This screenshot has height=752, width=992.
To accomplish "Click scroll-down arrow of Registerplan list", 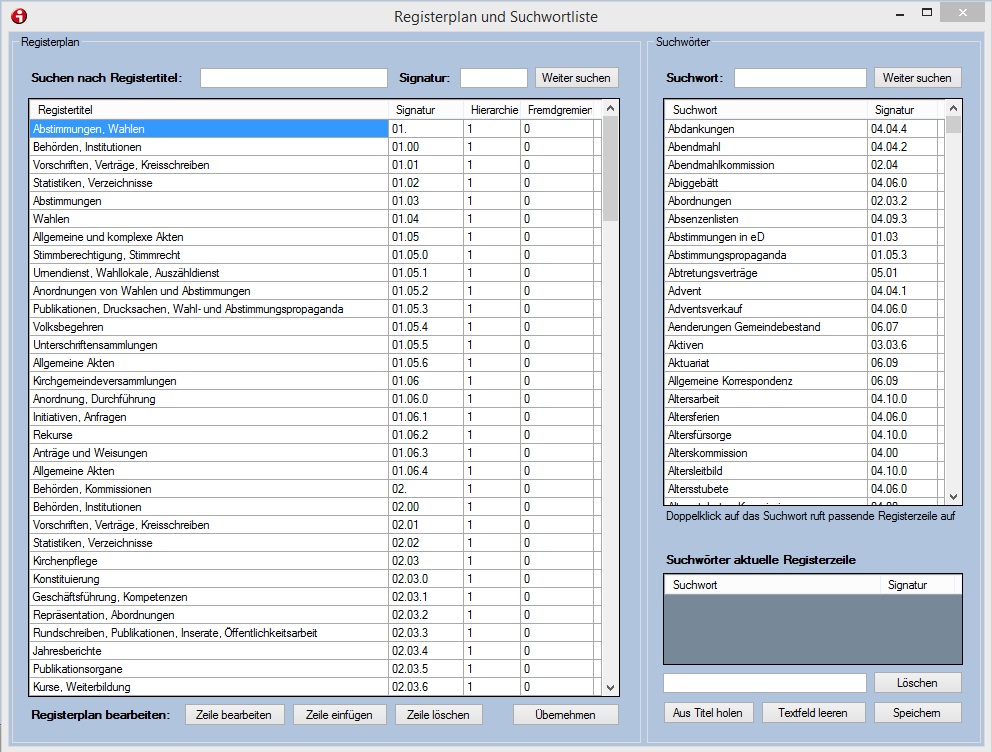I will (611, 687).
